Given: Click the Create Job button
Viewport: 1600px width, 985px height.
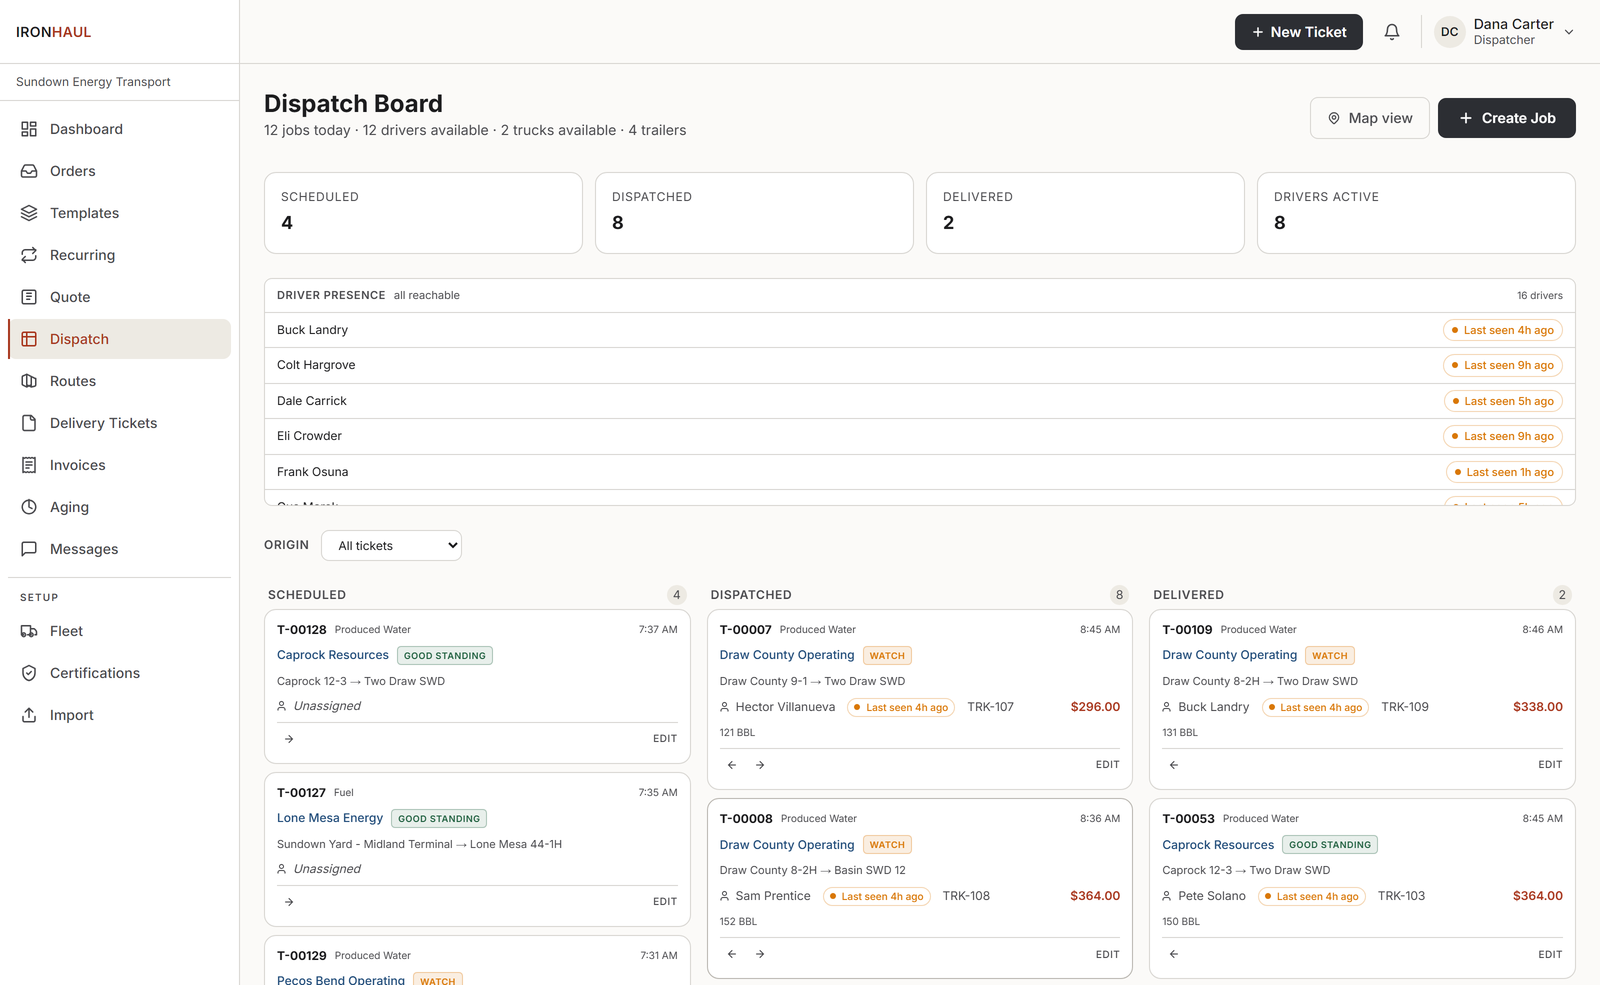Looking at the screenshot, I should coord(1506,118).
